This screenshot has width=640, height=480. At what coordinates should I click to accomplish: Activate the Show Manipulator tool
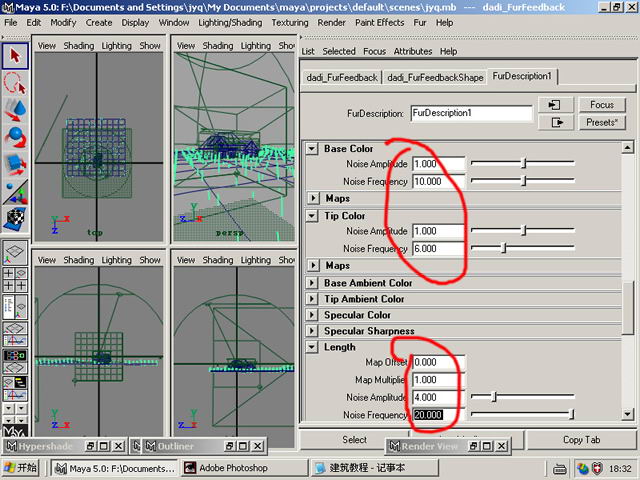[x=16, y=192]
